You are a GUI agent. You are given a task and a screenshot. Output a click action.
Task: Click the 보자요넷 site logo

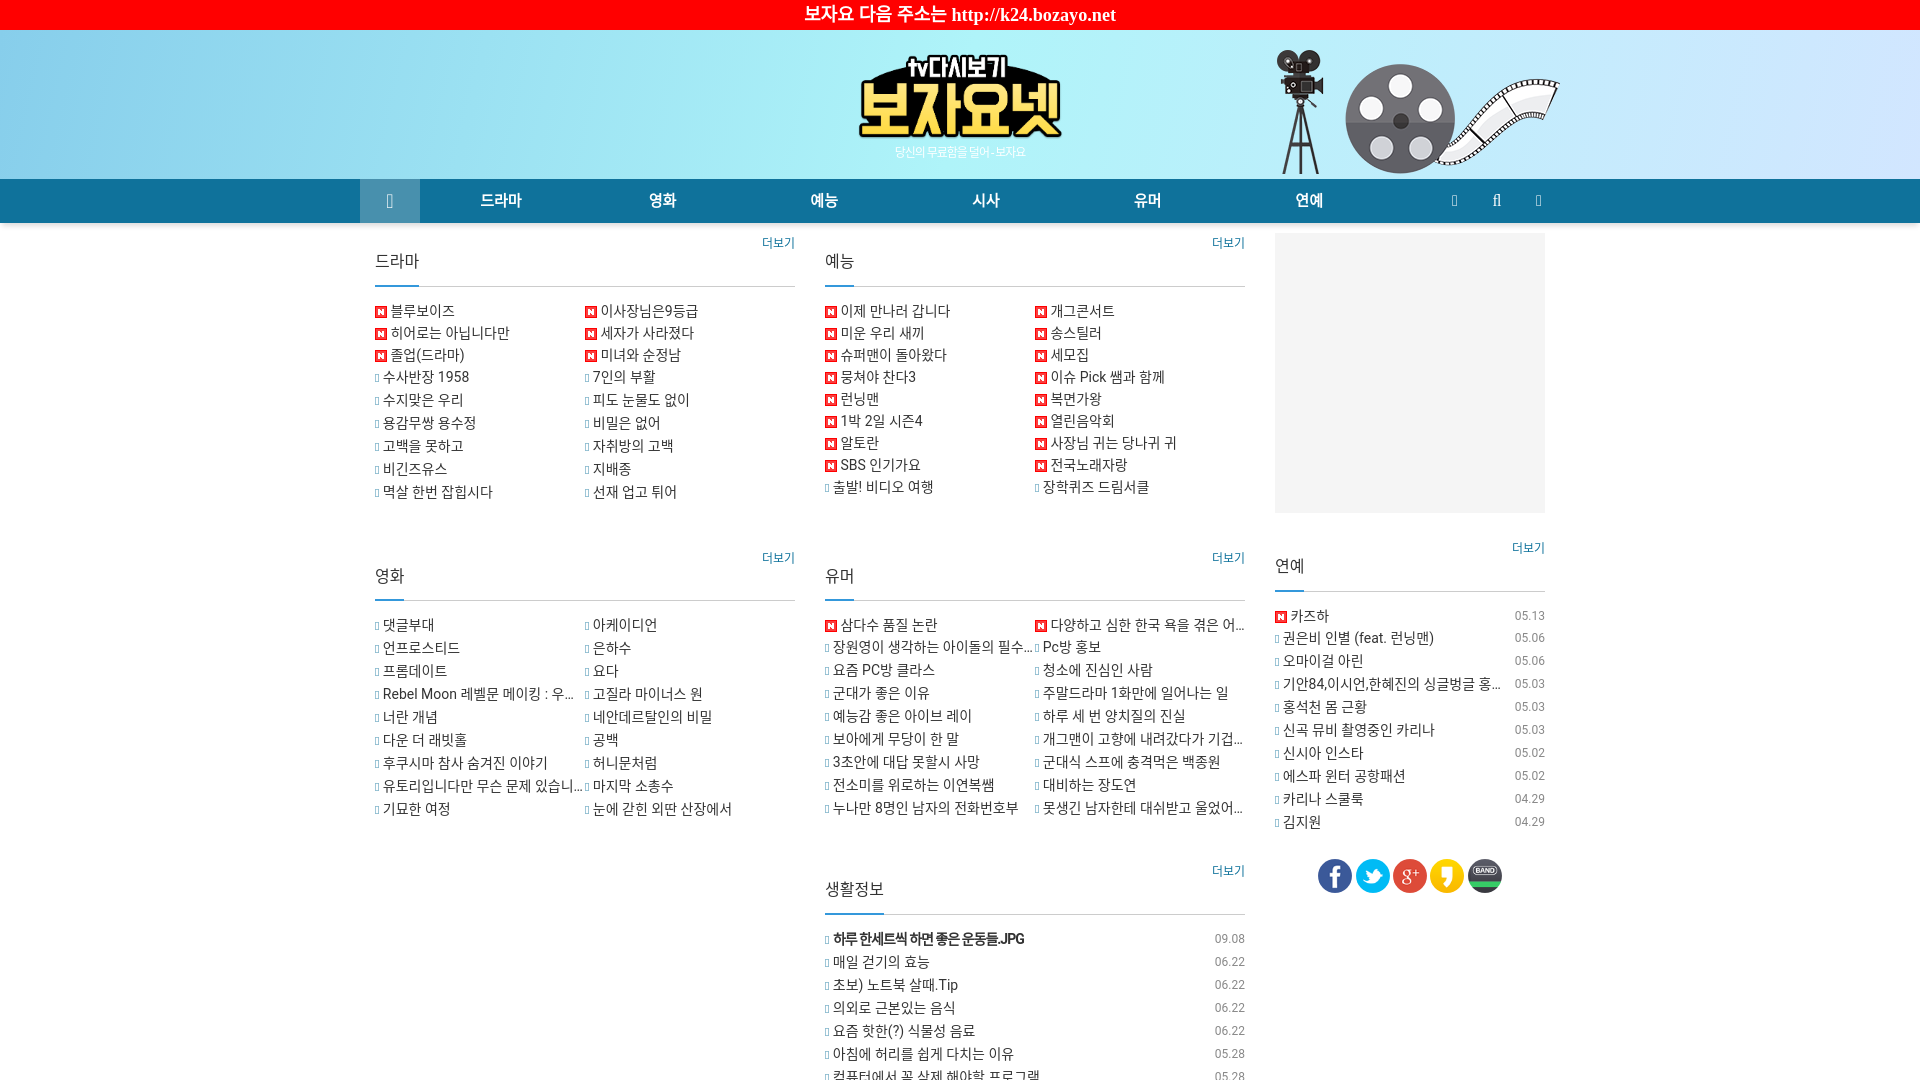[x=960, y=98]
